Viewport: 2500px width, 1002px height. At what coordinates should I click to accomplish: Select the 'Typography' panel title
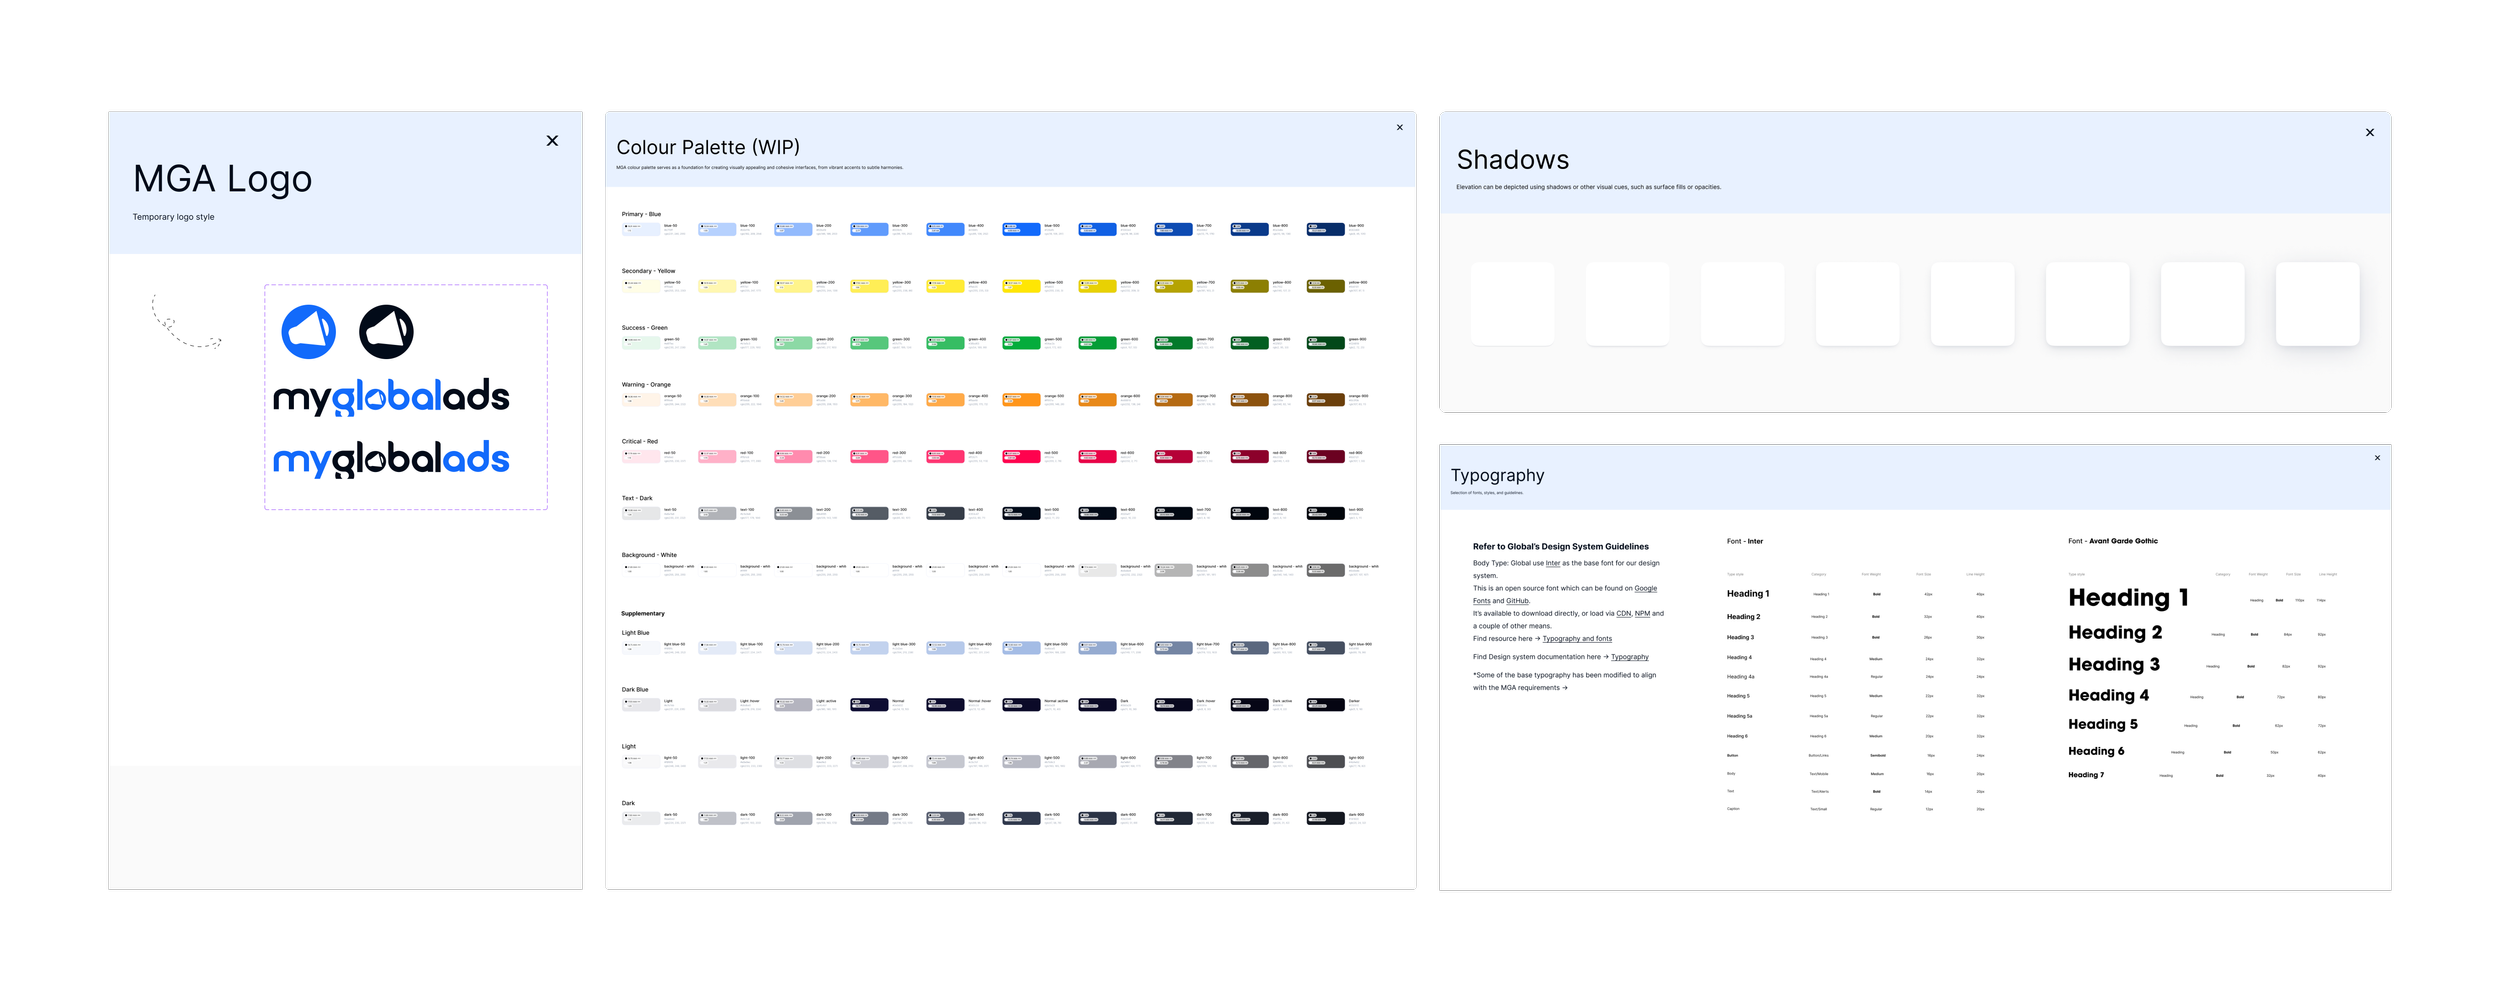(x=1497, y=475)
